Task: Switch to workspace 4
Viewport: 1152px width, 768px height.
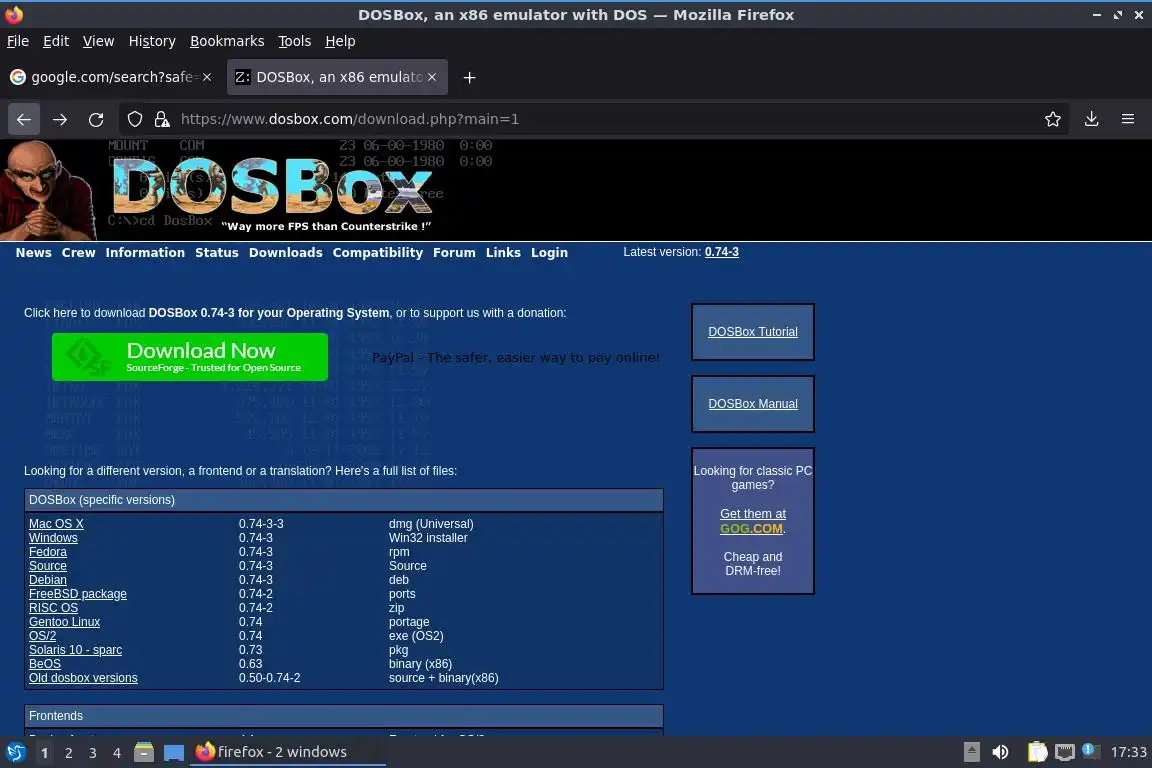Action: tap(117, 753)
